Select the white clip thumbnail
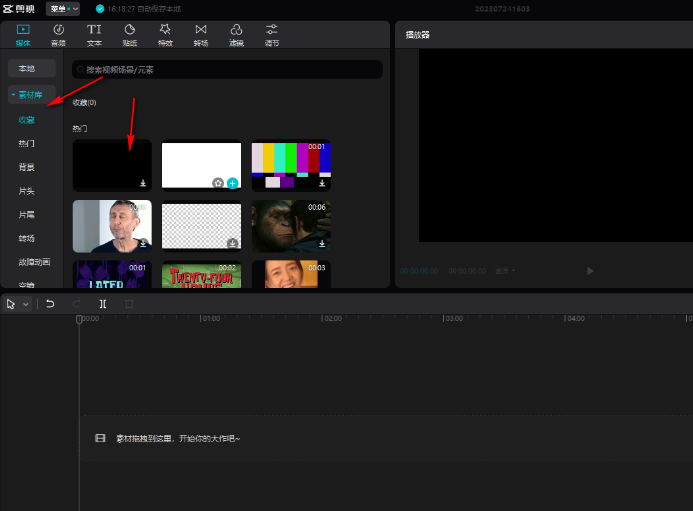 pyautogui.click(x=202, y=165)
